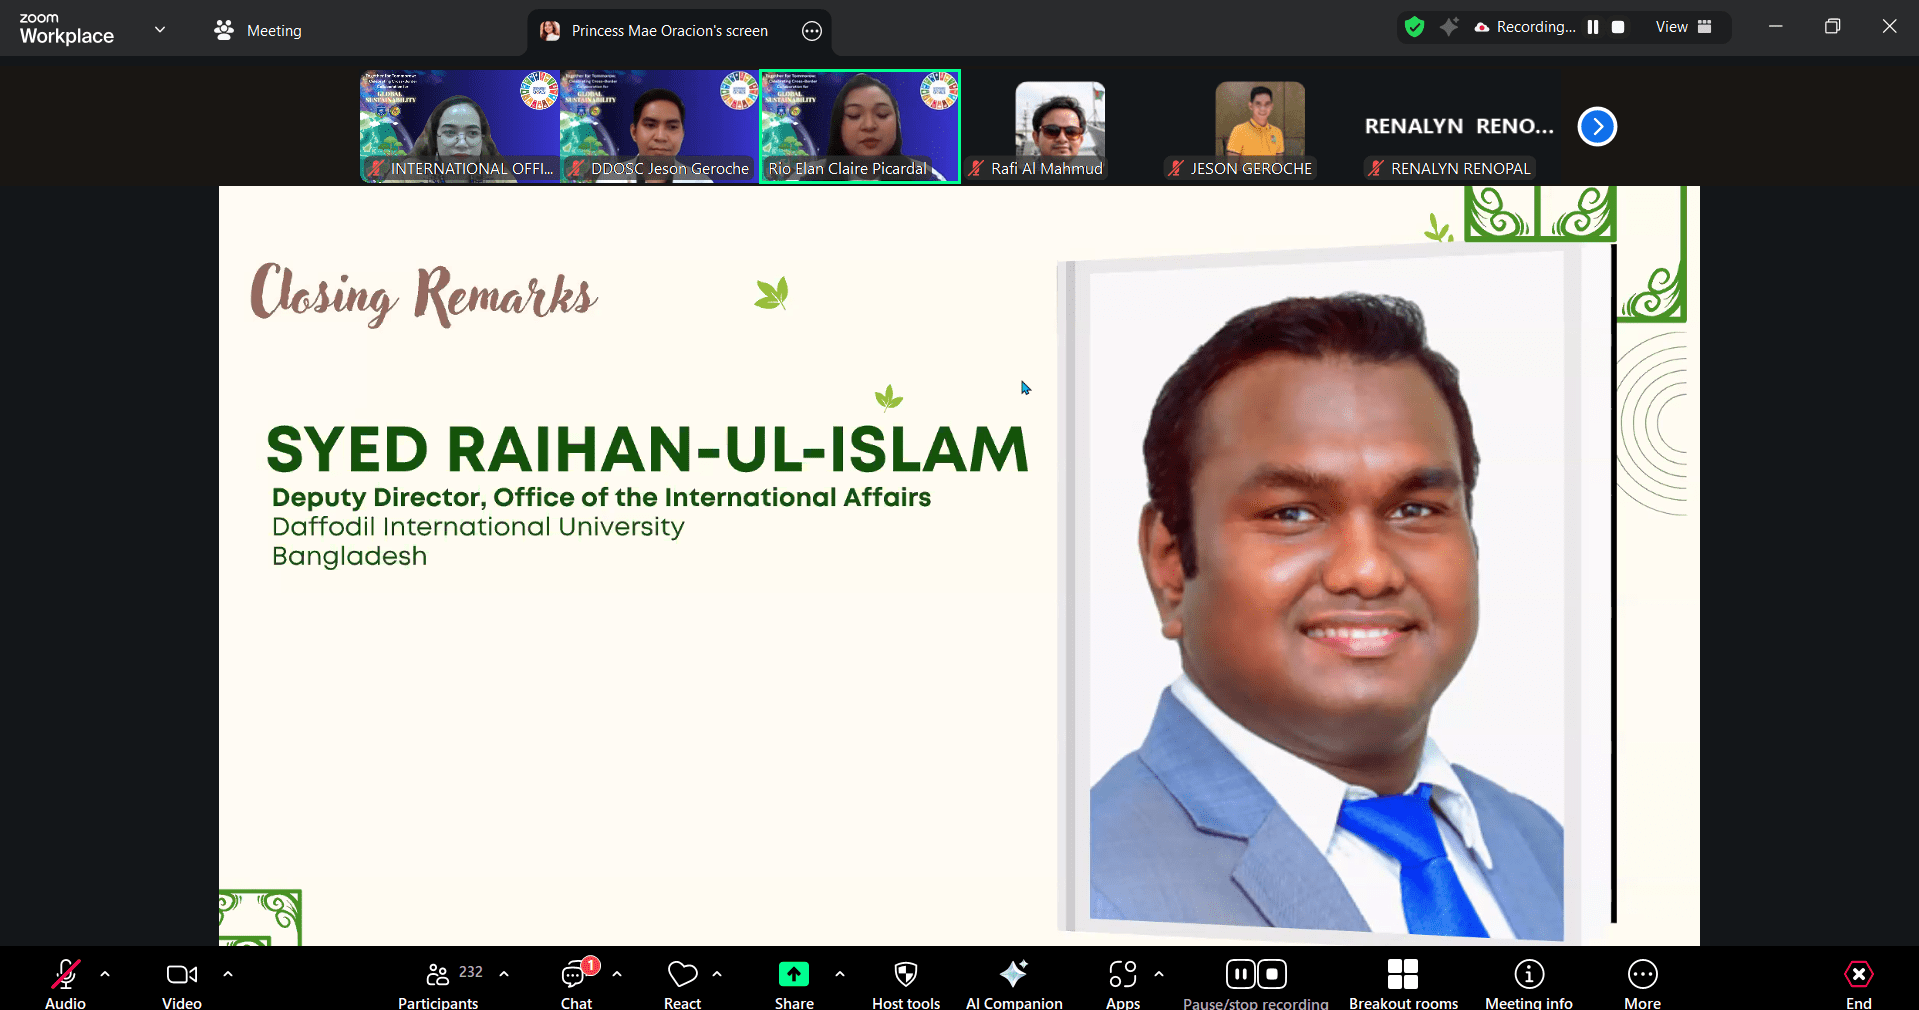
Task: Click the green Share screen icon
Action: point(794,975)
